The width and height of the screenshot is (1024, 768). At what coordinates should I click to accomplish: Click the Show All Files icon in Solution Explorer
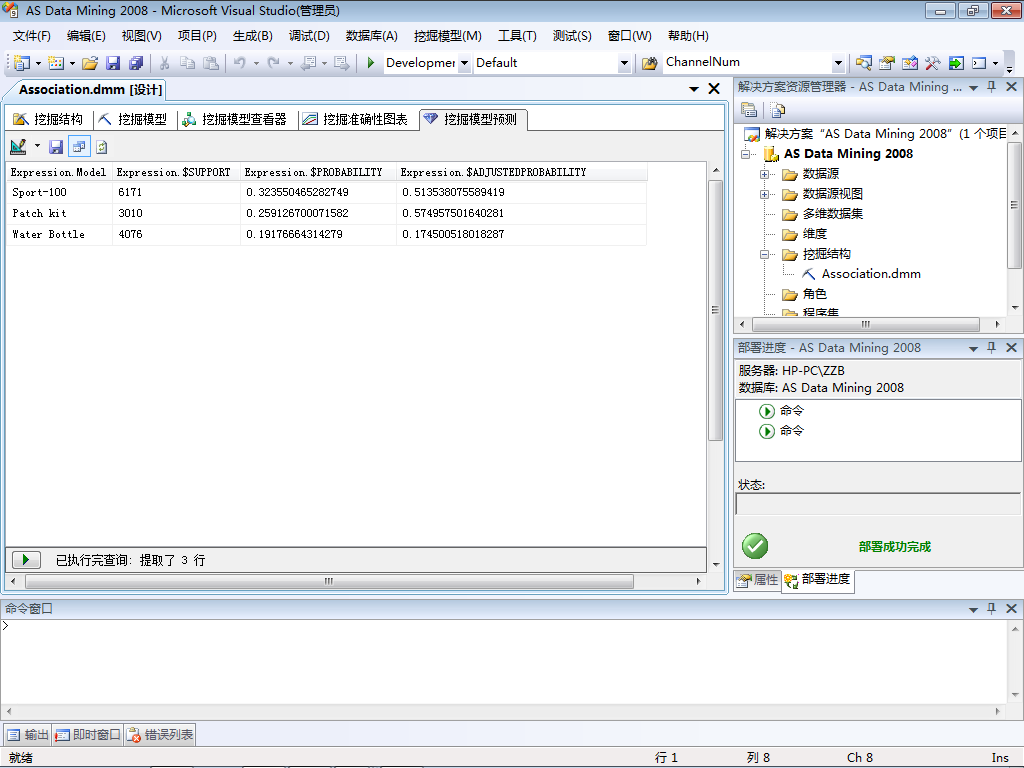coord(777,110)
